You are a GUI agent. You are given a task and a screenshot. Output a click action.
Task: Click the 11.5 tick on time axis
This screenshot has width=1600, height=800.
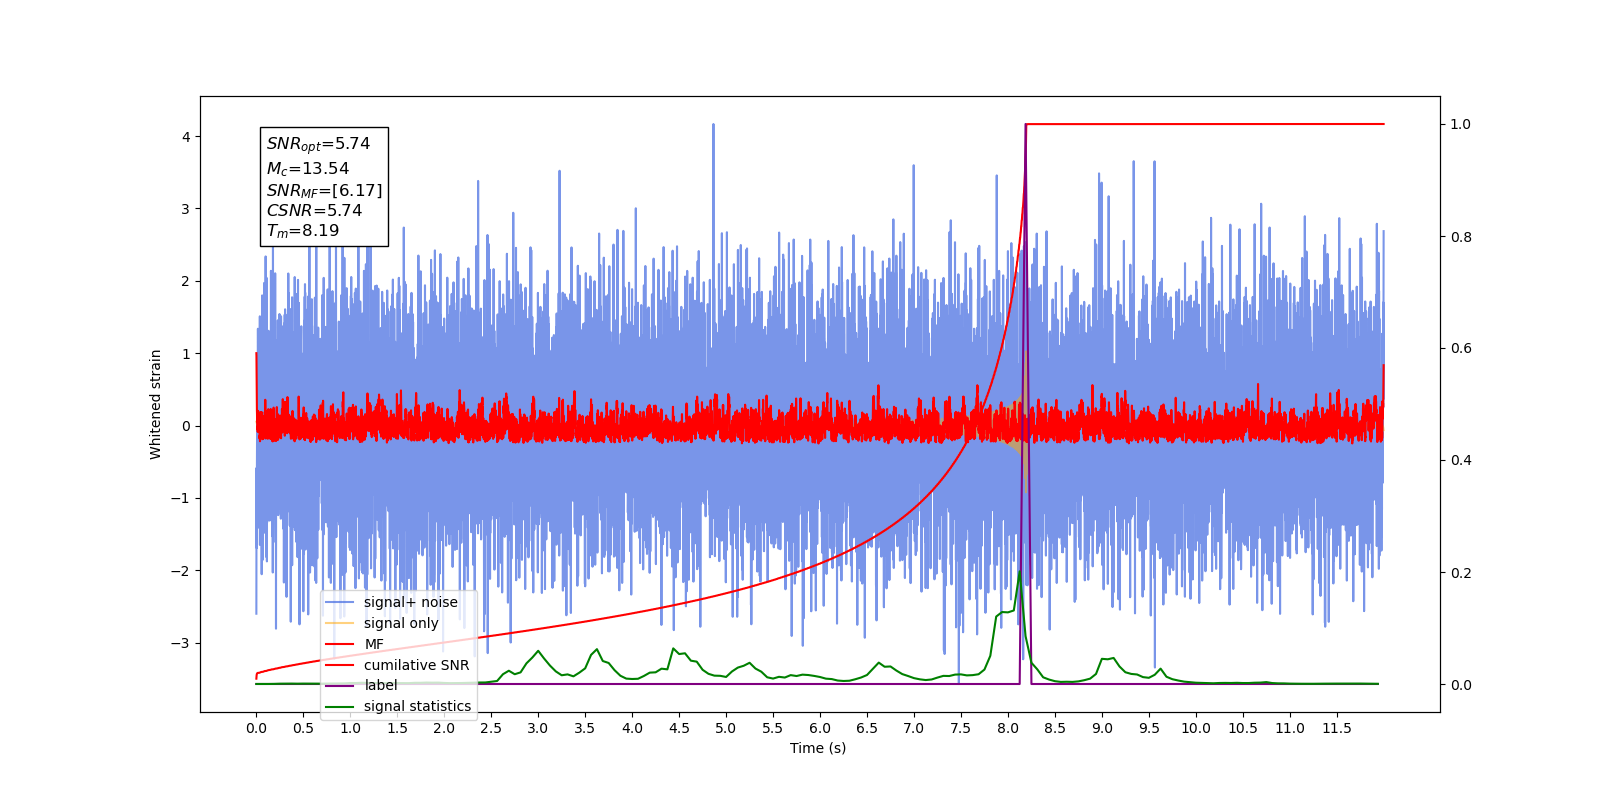(1337, 728)
